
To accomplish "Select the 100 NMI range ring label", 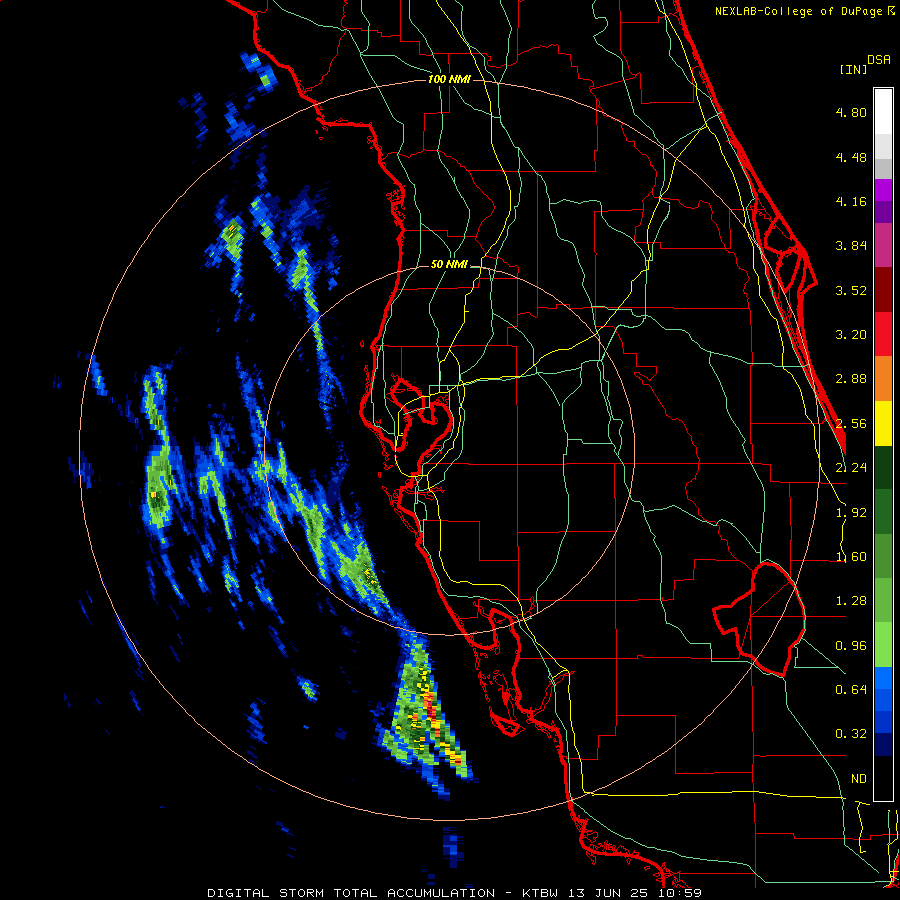I will (x=449, y=79).
